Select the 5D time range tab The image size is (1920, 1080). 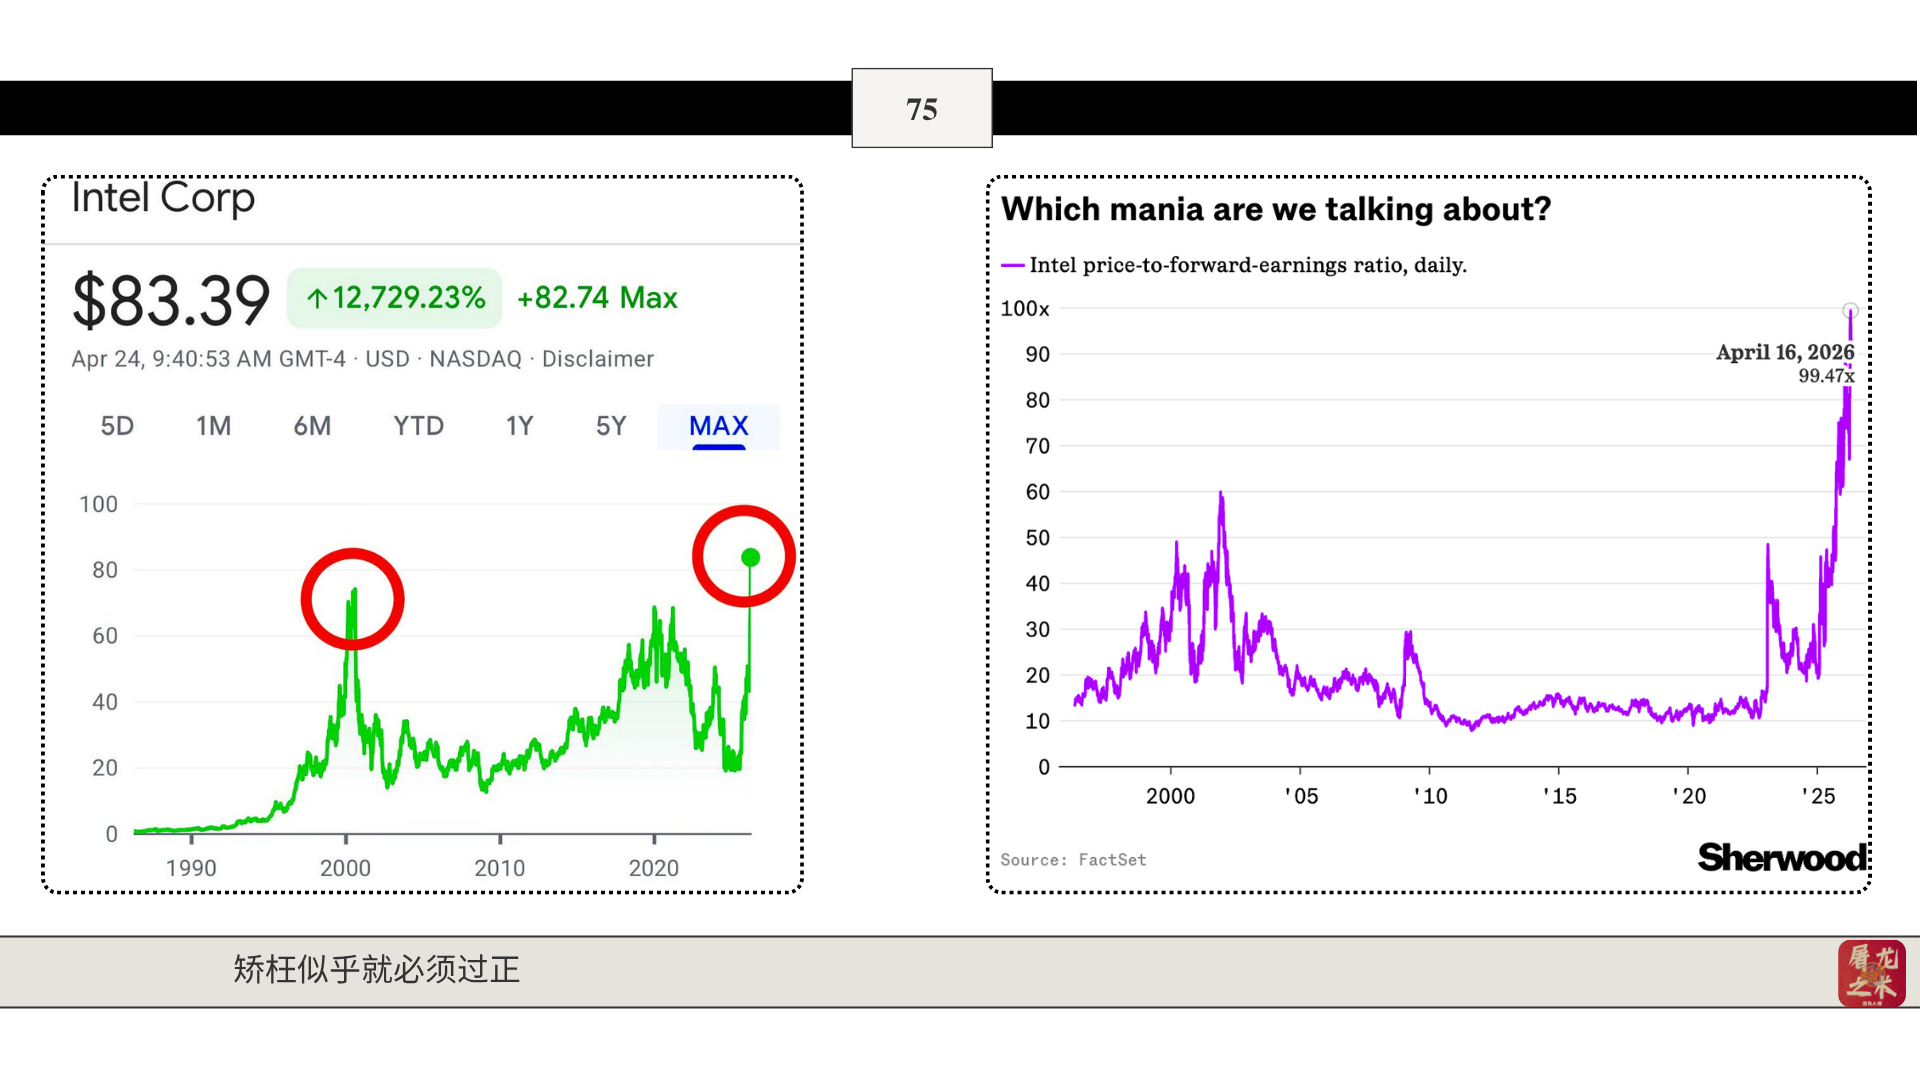117,426
